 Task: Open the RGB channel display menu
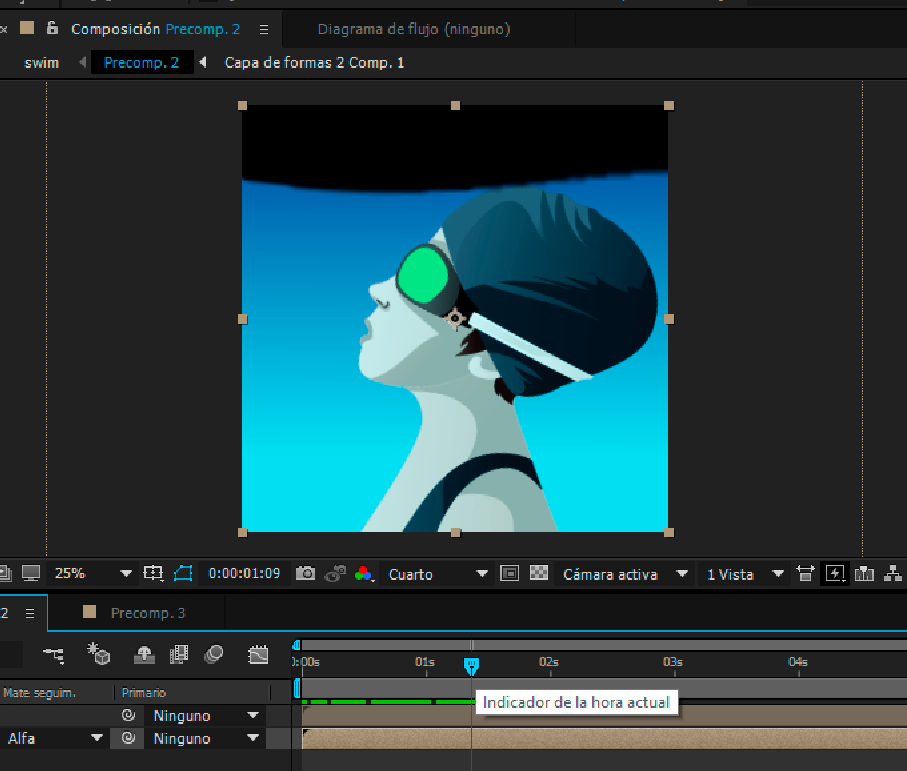coord(364,574)
